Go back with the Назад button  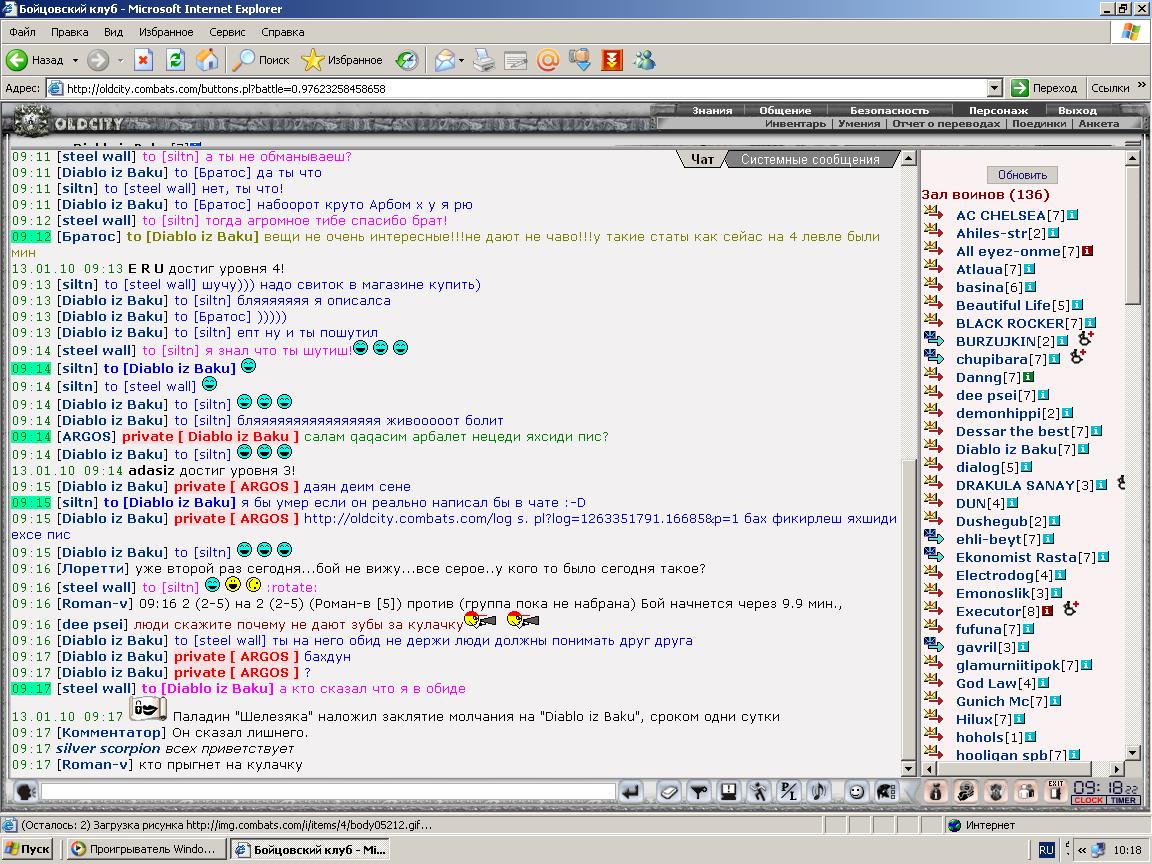click(x=35, y=60)
